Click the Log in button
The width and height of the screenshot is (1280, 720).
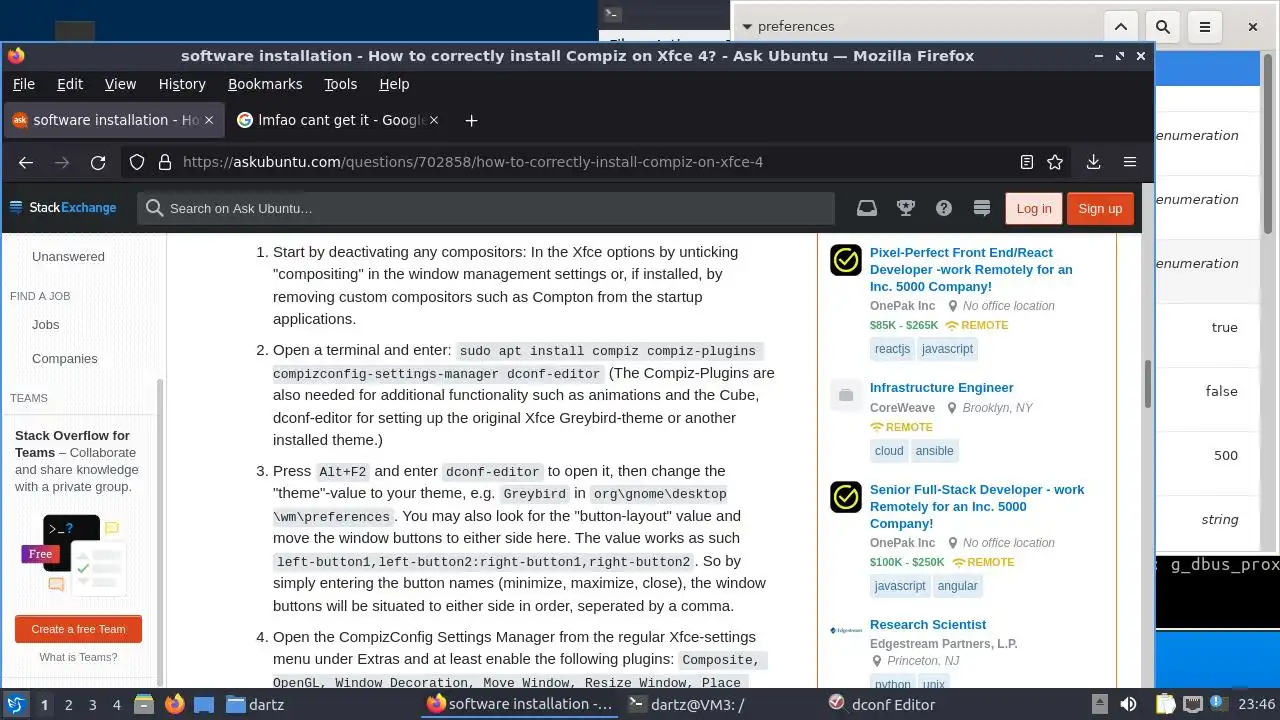coord(1033,208)
